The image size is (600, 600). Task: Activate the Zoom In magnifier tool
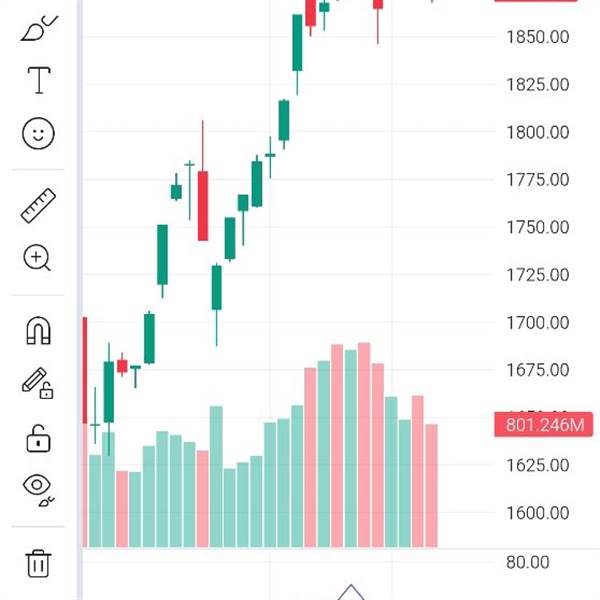pyautogui.click(x=38, y=258)
